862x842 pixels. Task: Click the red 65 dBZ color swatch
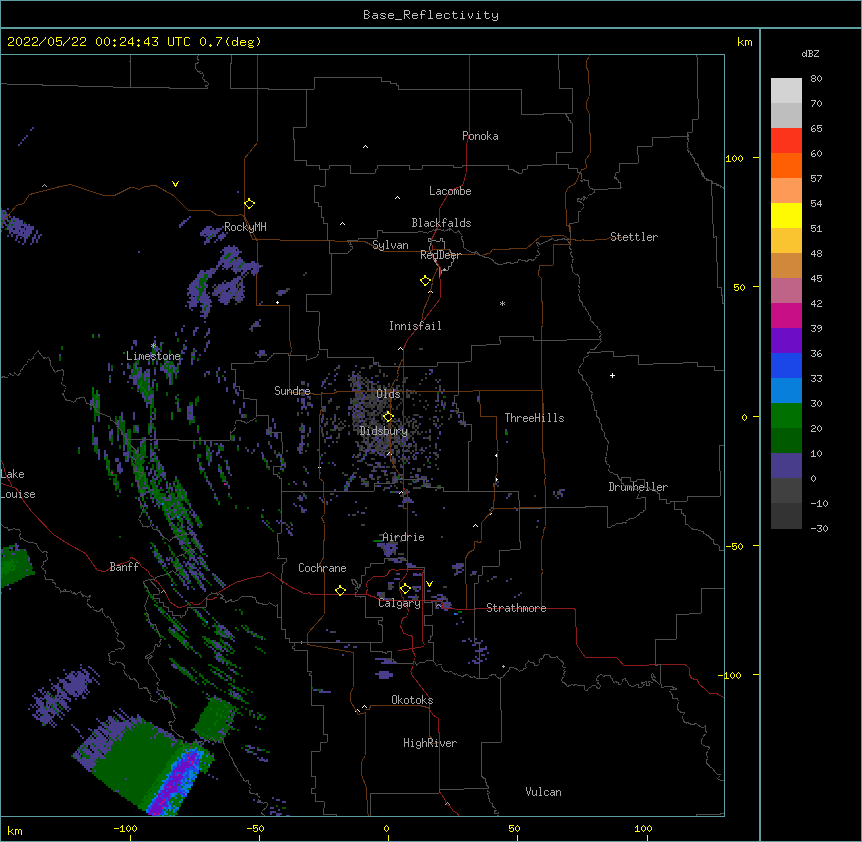[786, 141]
